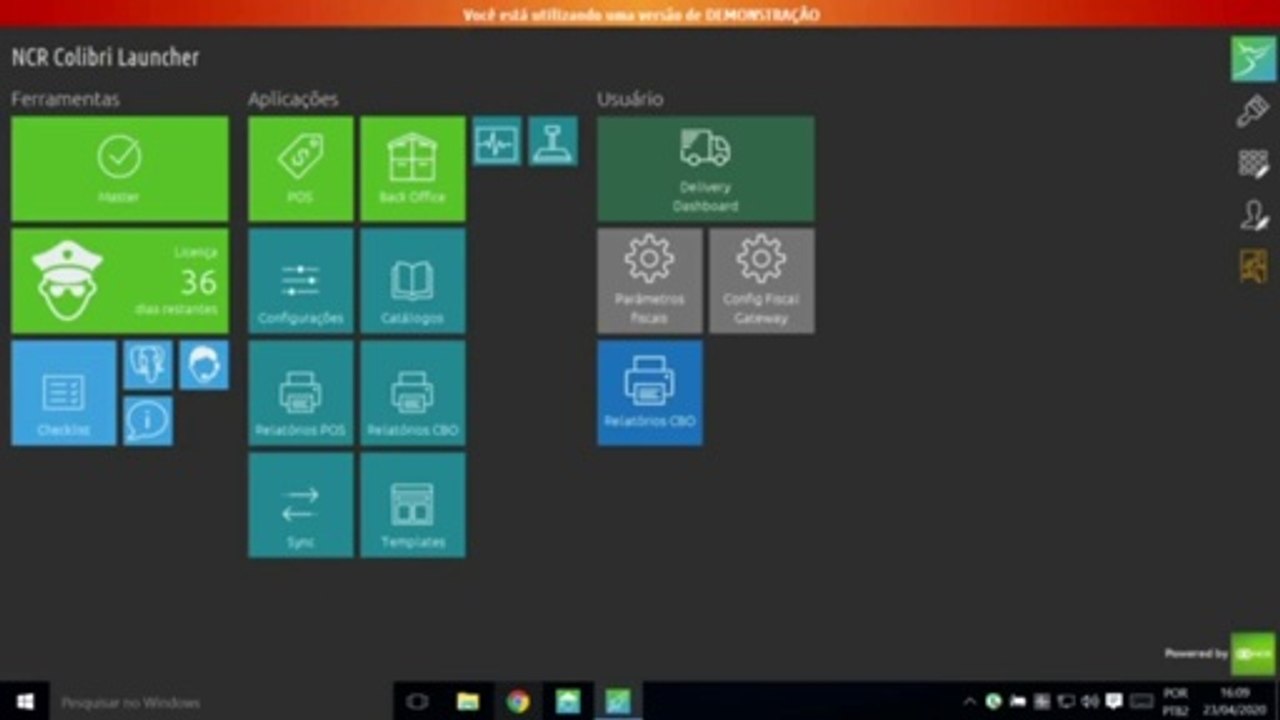Open the license tile showing 36 days remaining
The width and height of the screenshot is (1280, 720).
(x=120, y=281)
